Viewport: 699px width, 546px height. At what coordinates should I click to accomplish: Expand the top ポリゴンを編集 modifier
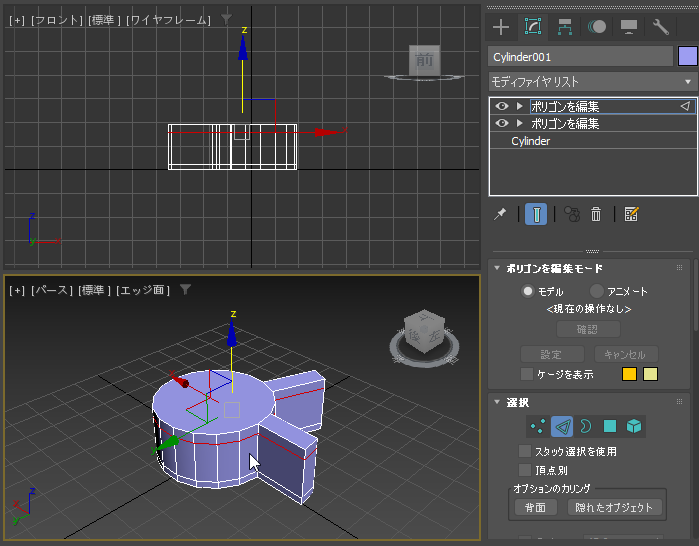tap(519, 106)
